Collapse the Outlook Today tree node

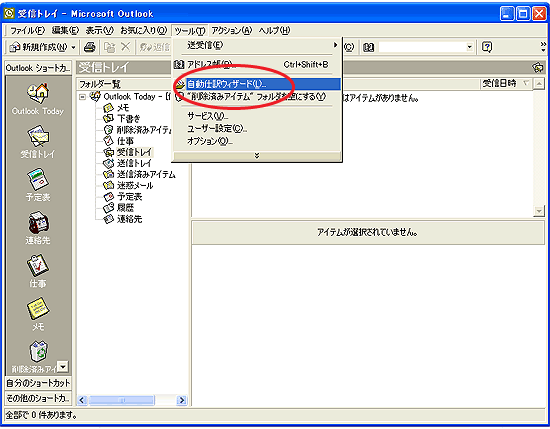point(82,97)
